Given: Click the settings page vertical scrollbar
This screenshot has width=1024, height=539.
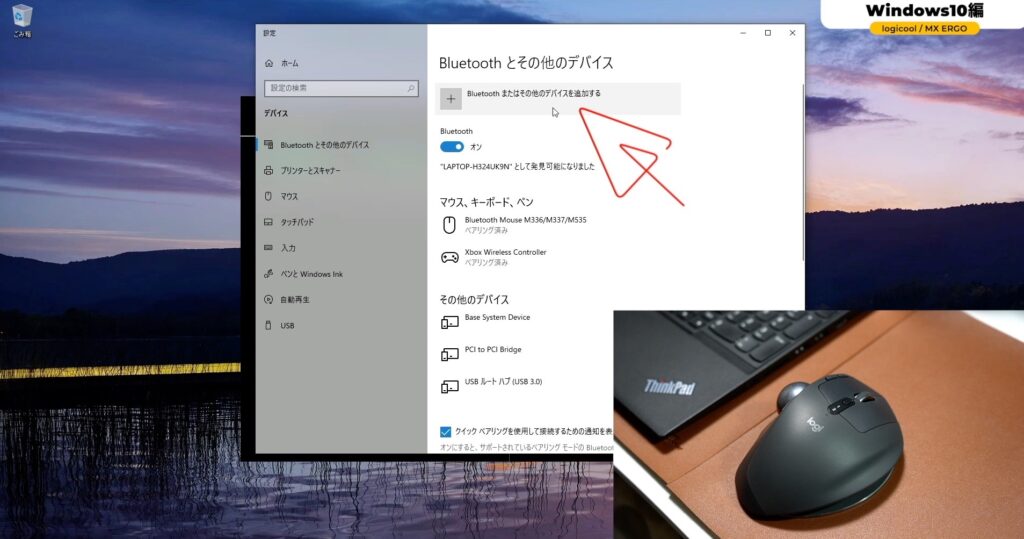Looking at the screenshot, I should point(803,173).
